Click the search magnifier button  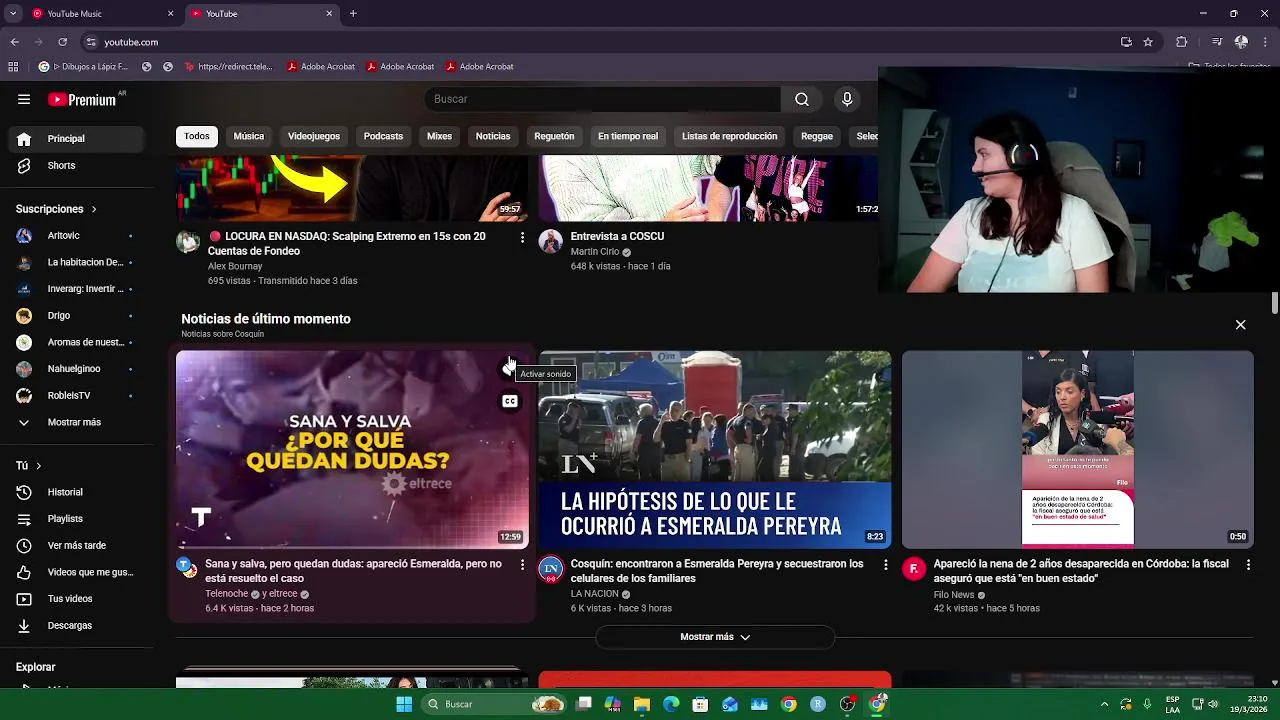802,99
